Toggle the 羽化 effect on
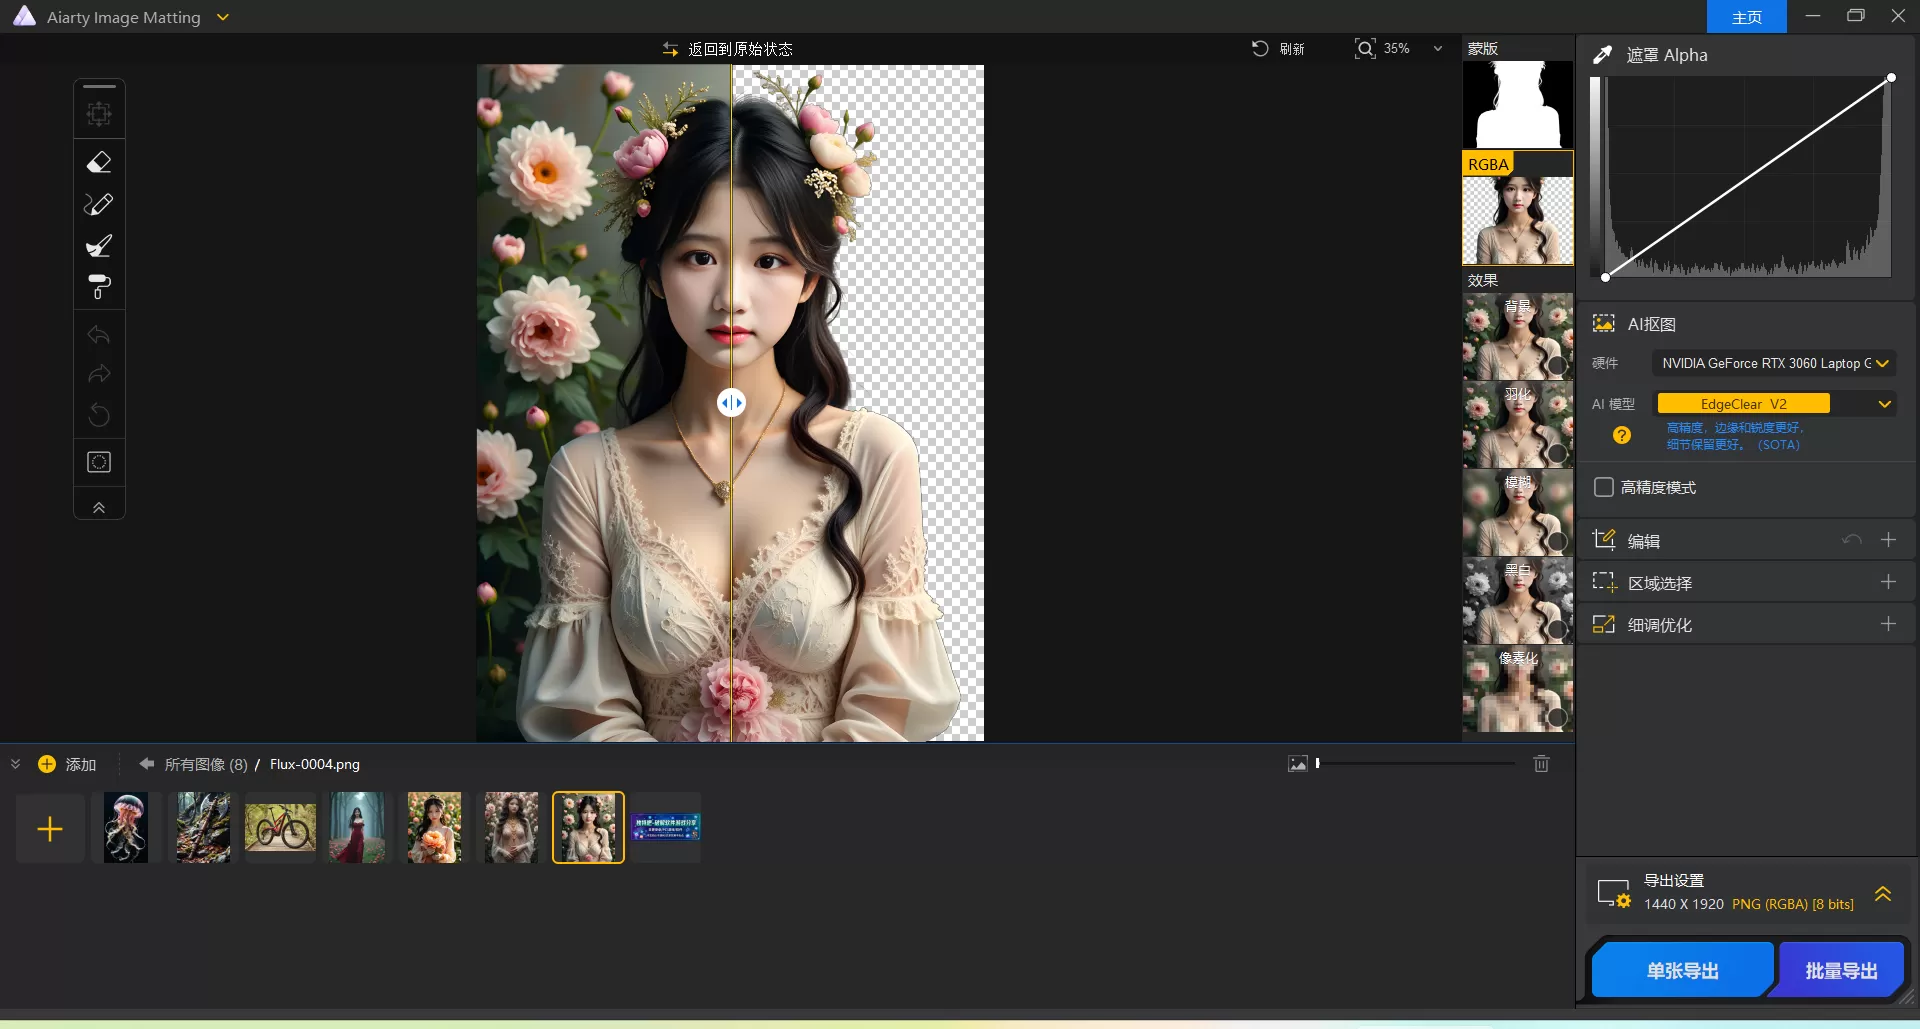Image resolution: width=1920 pixels, height=1029 pixels. coord(1556,453)
